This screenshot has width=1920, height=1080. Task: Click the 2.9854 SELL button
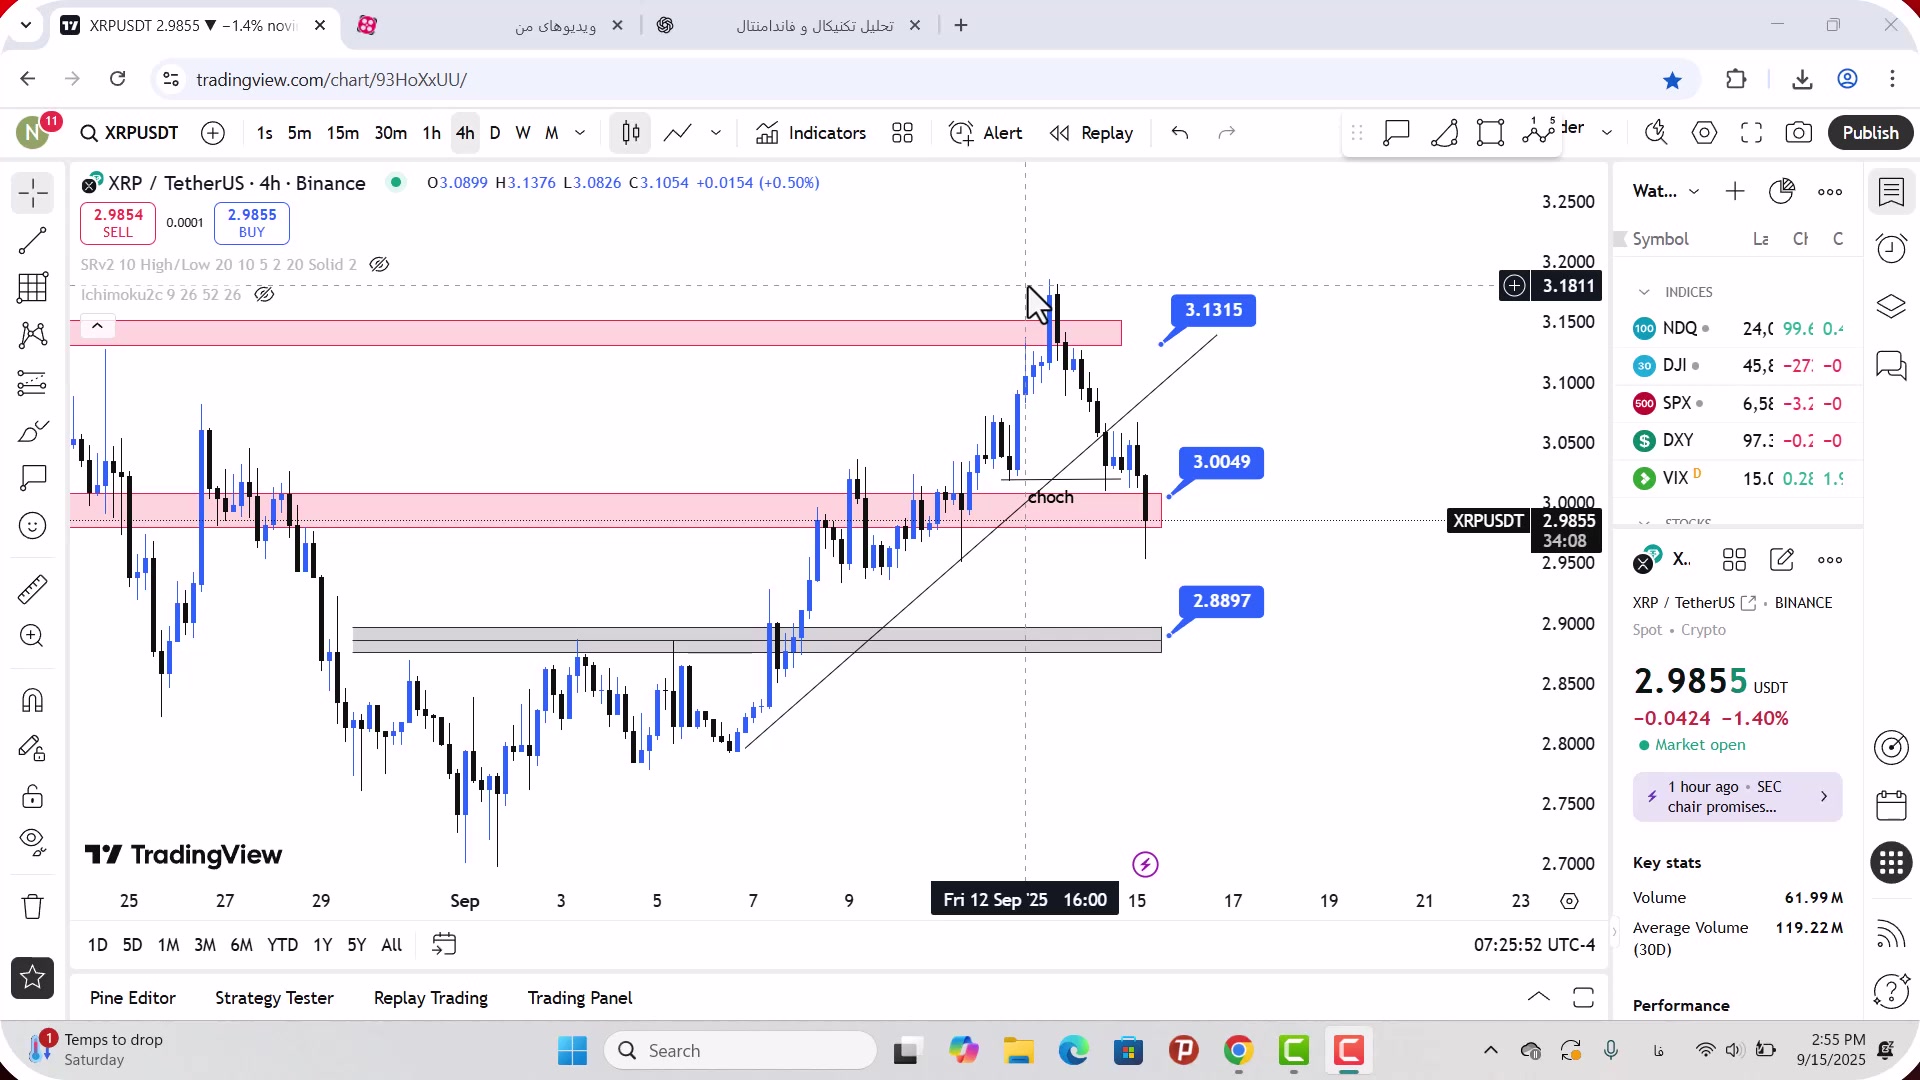118,223
